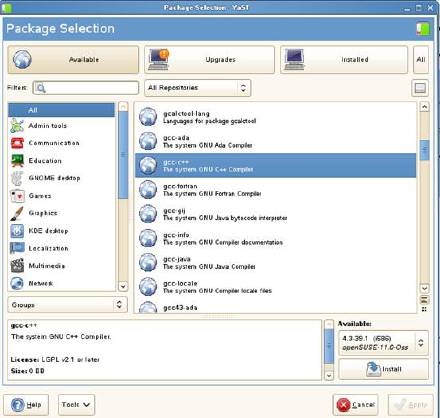Open the All Repositories dropdown

click(197, 88)
